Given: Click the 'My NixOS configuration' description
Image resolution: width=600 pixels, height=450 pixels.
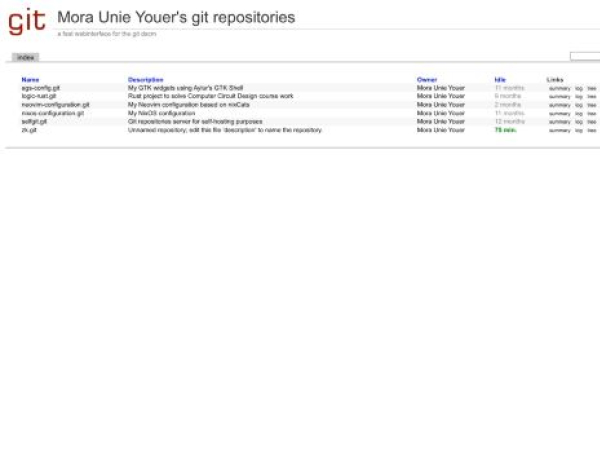Looking at the screenshot, I should (x=161, y=113).
